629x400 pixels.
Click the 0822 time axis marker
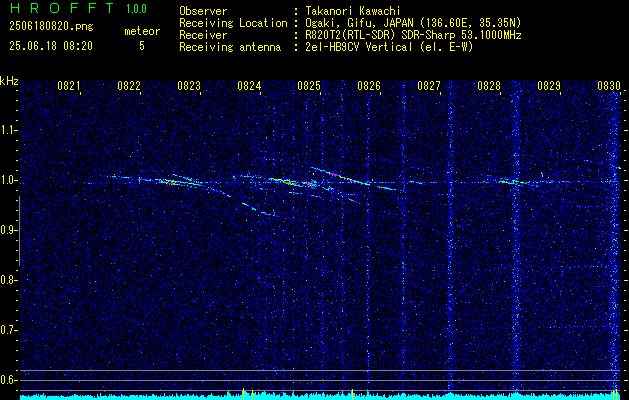(x=129, y=85)
